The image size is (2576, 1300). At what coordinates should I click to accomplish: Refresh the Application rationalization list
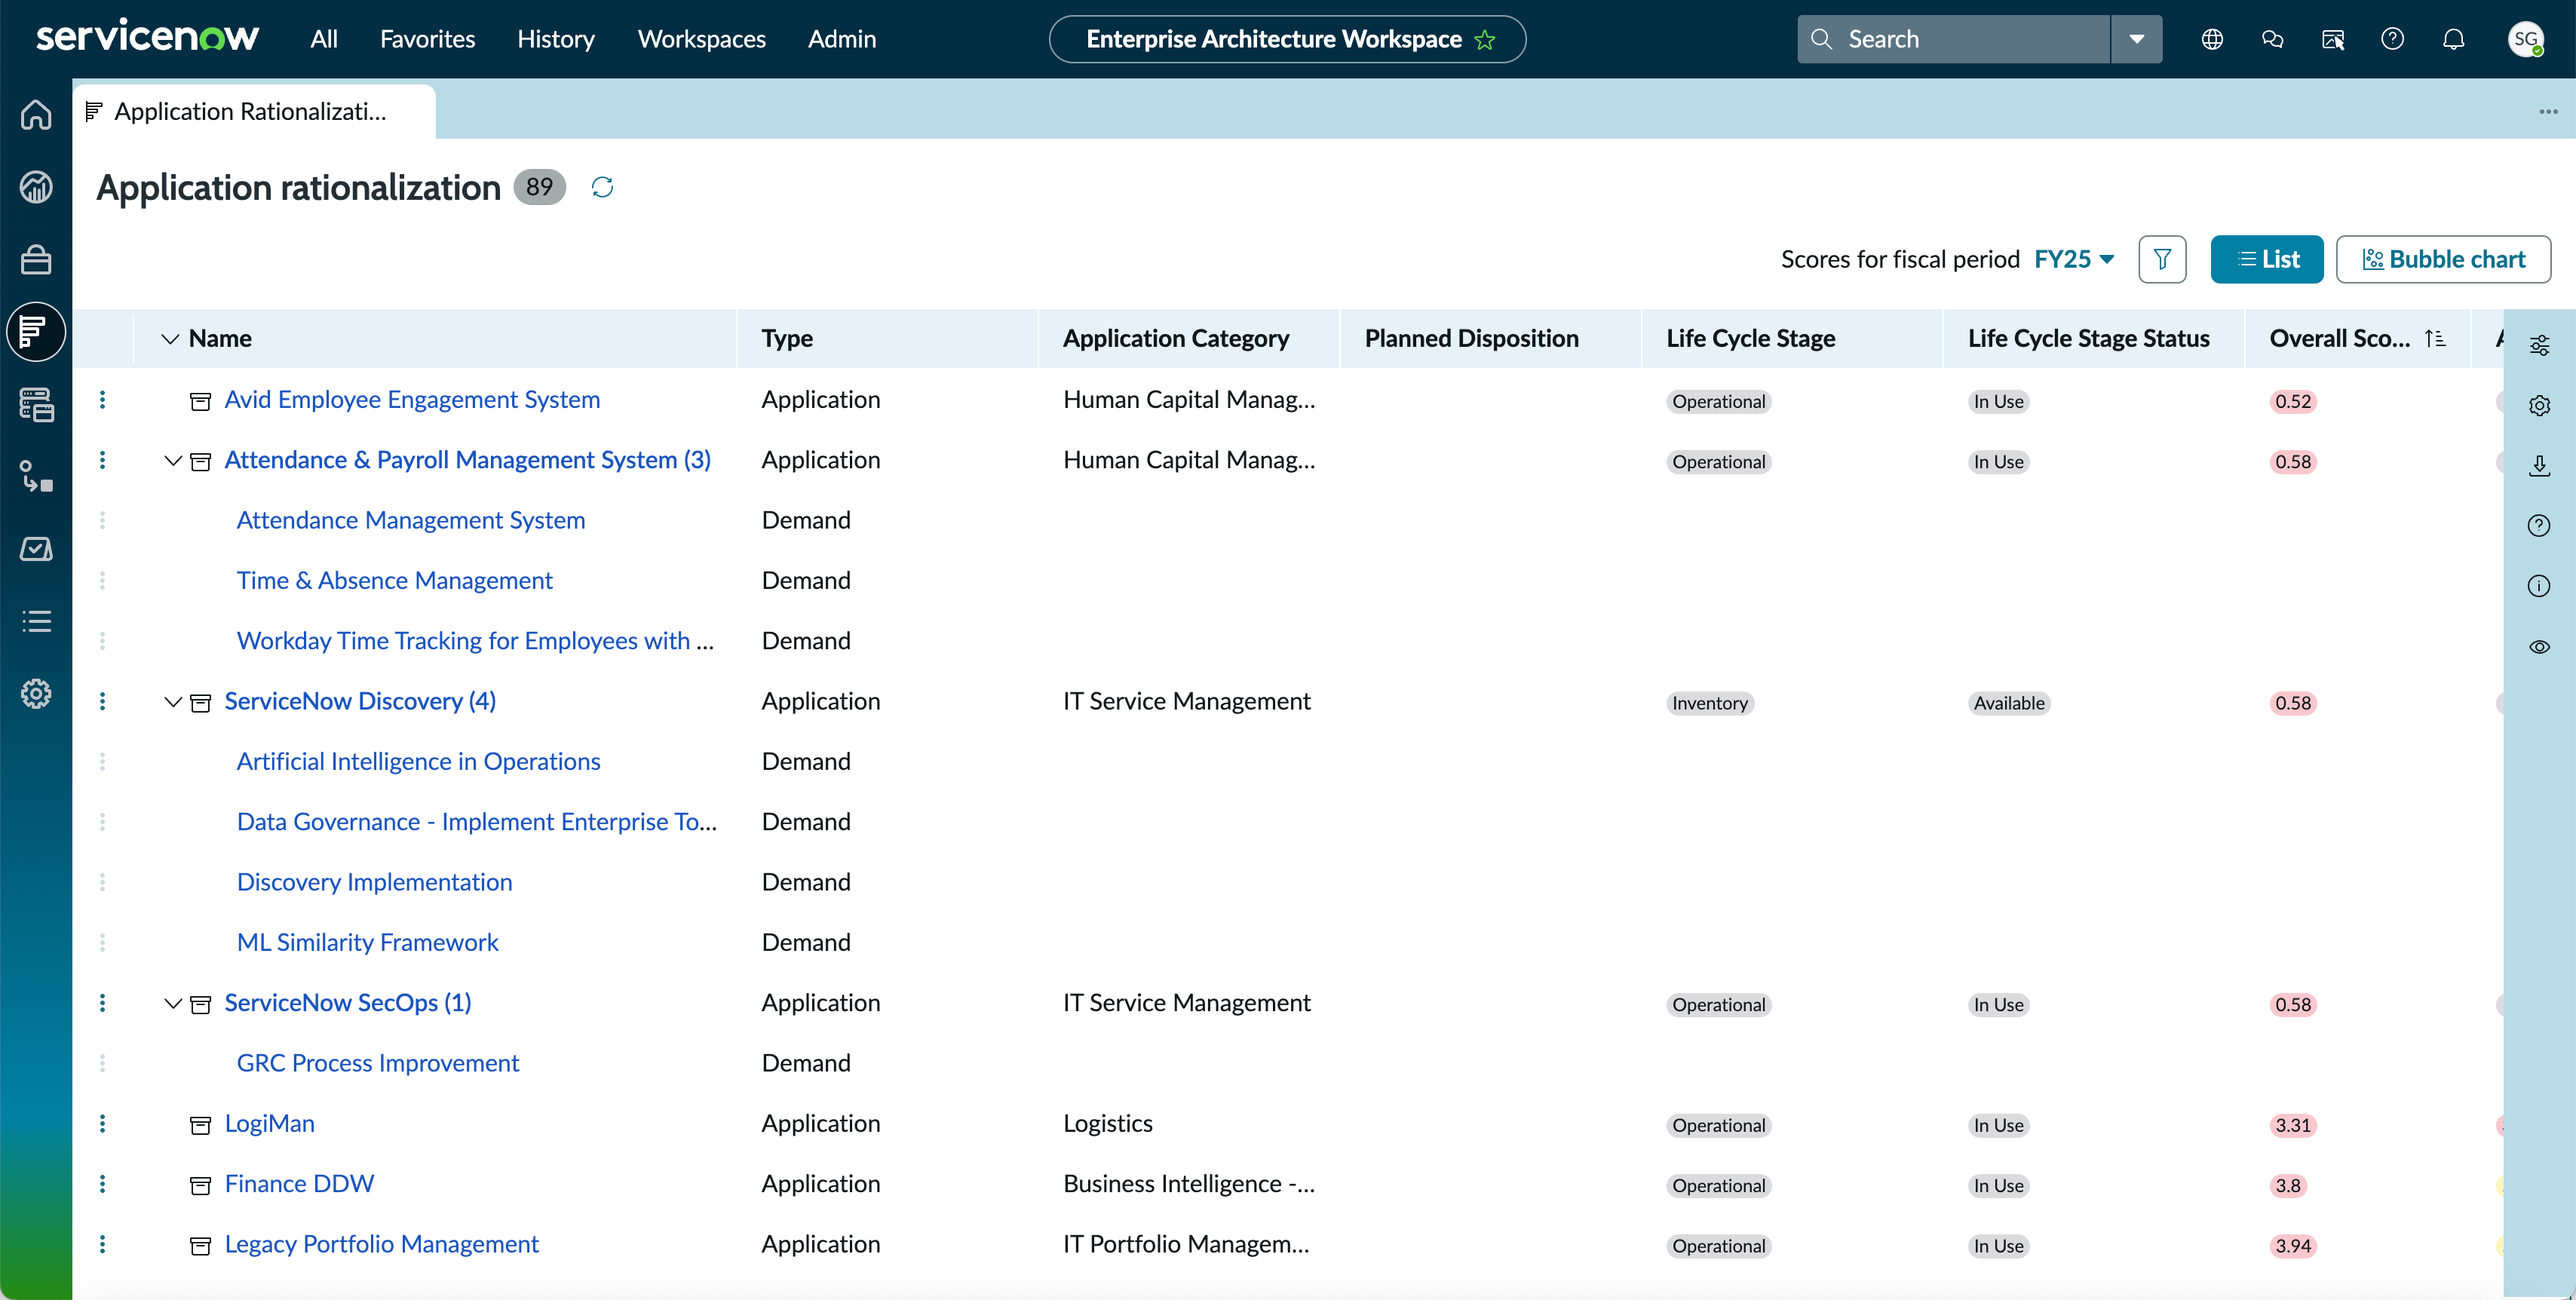602,187
